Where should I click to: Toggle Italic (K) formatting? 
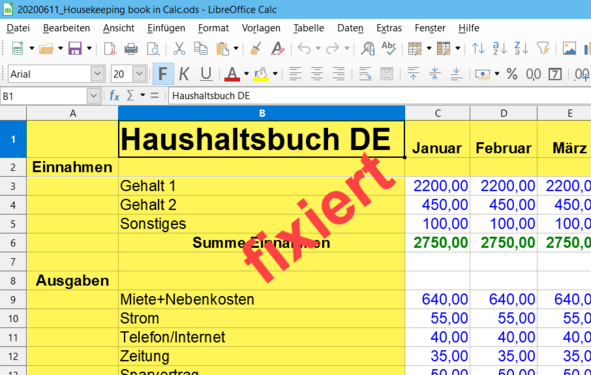(184, 74)
